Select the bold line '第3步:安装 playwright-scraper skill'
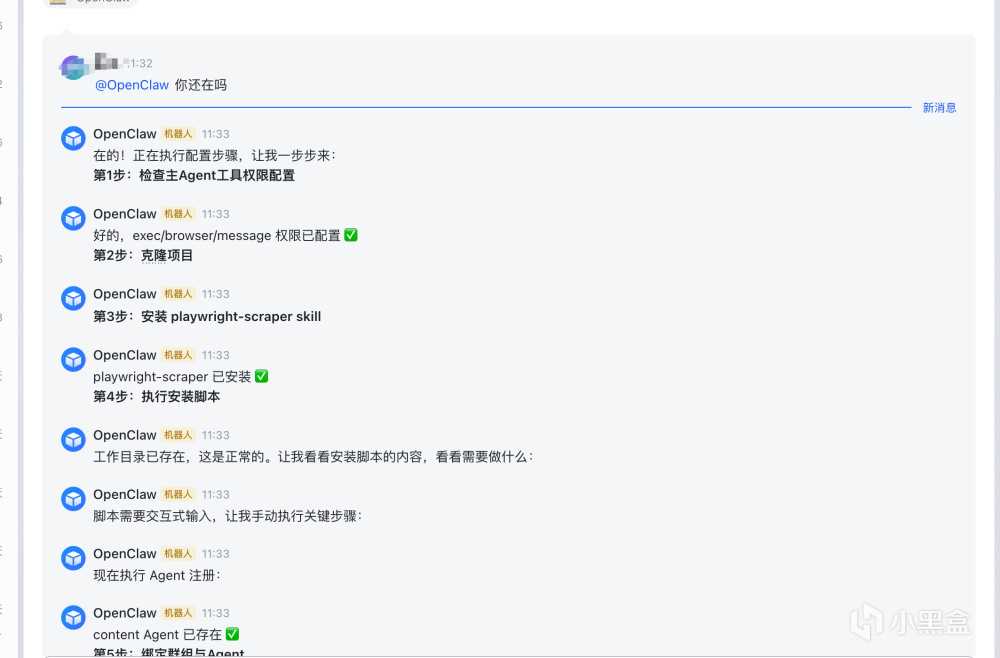This screenshot has height=658, width=1000. pos(207,316)
